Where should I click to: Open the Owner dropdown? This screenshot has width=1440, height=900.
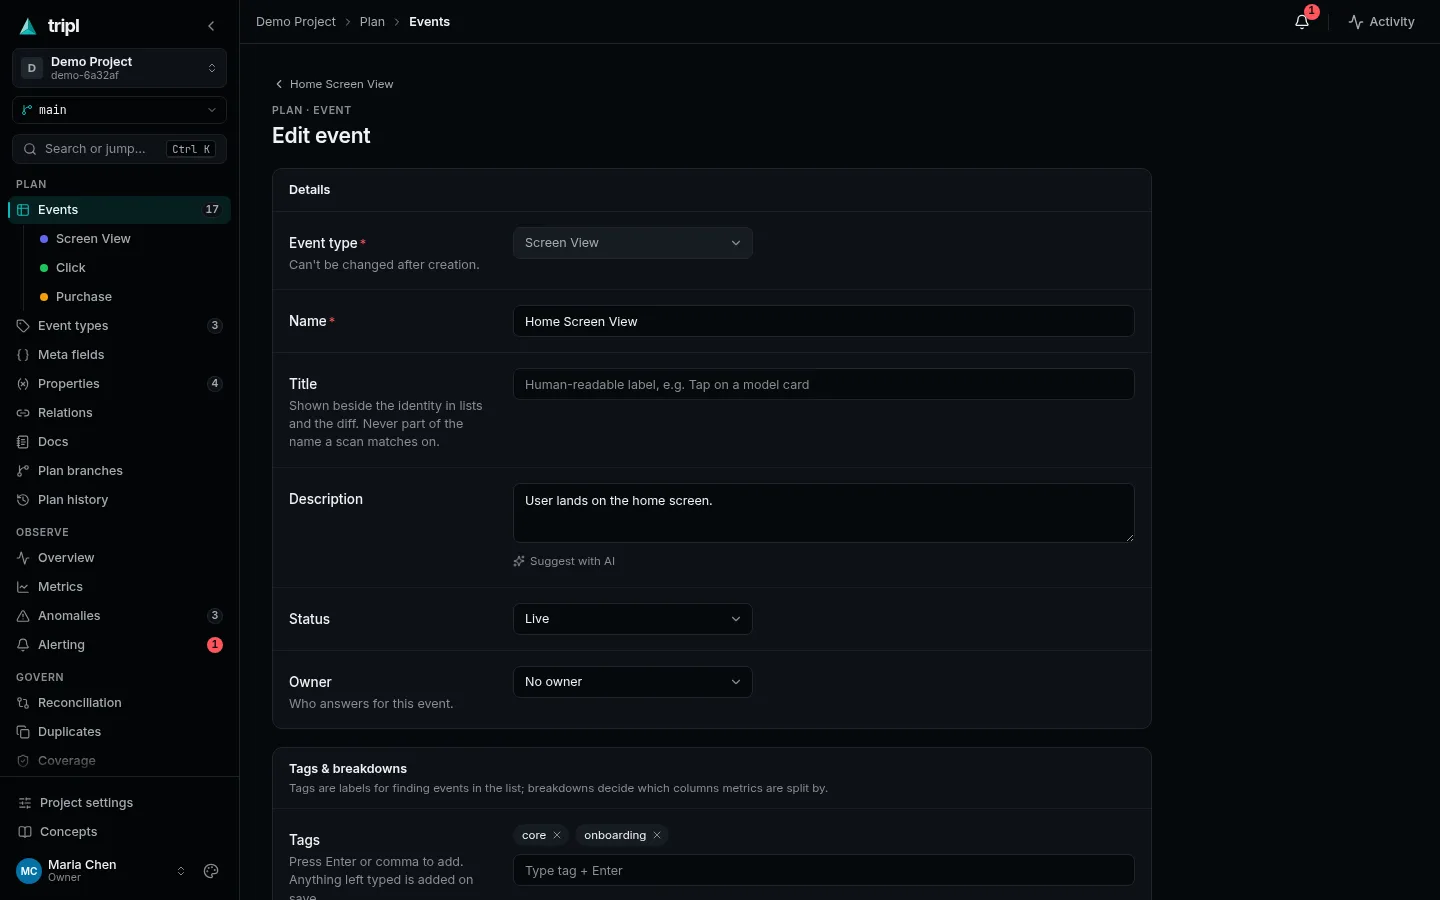(633, 682)
